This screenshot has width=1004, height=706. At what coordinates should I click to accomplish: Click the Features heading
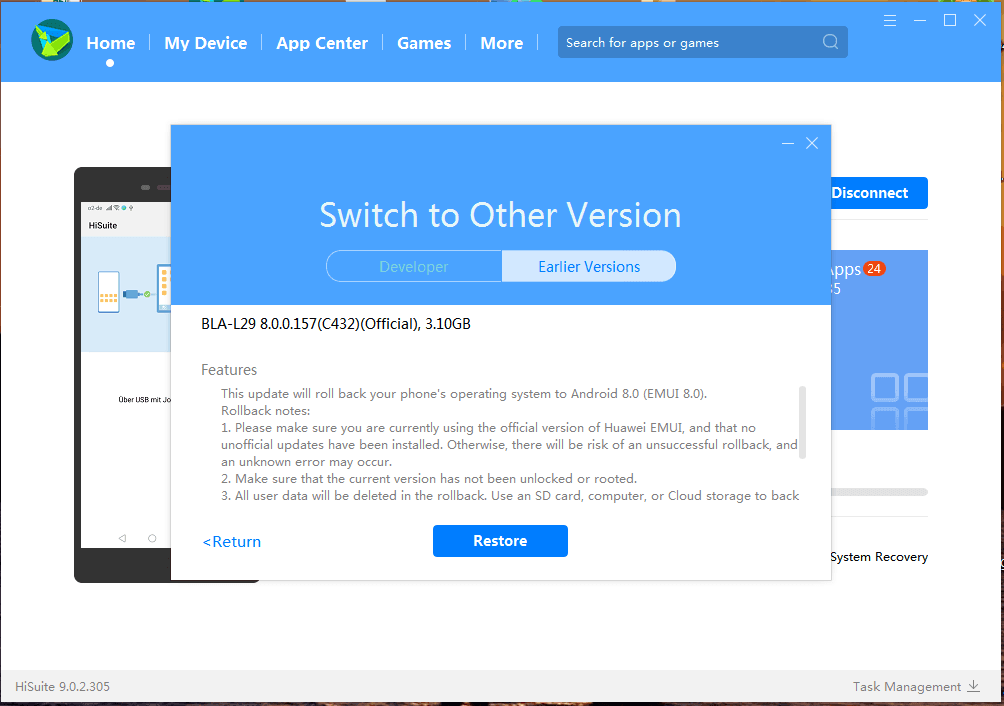point(229,370)
